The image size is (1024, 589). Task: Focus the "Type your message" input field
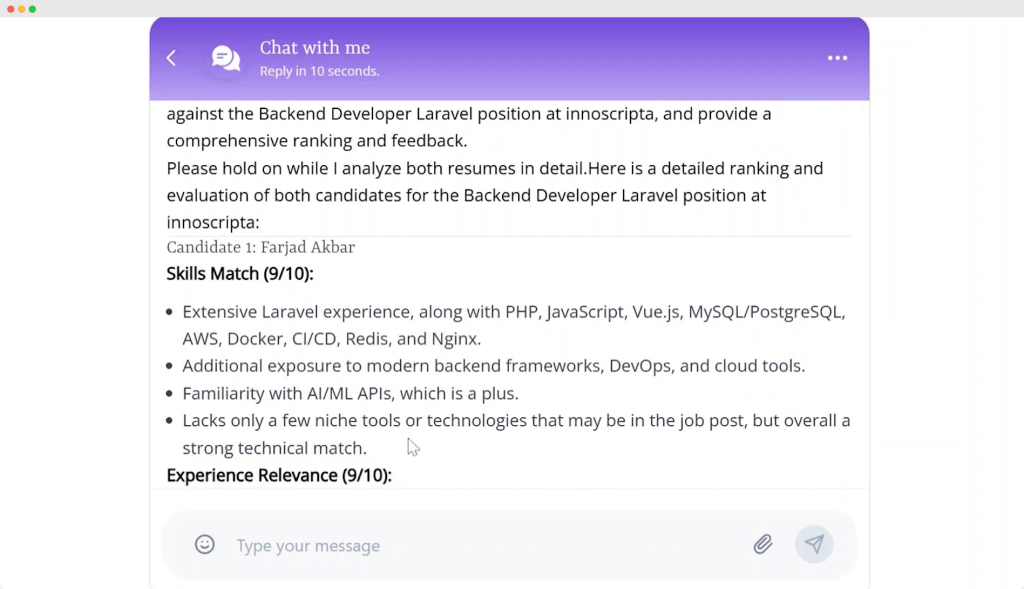point(480,546)
